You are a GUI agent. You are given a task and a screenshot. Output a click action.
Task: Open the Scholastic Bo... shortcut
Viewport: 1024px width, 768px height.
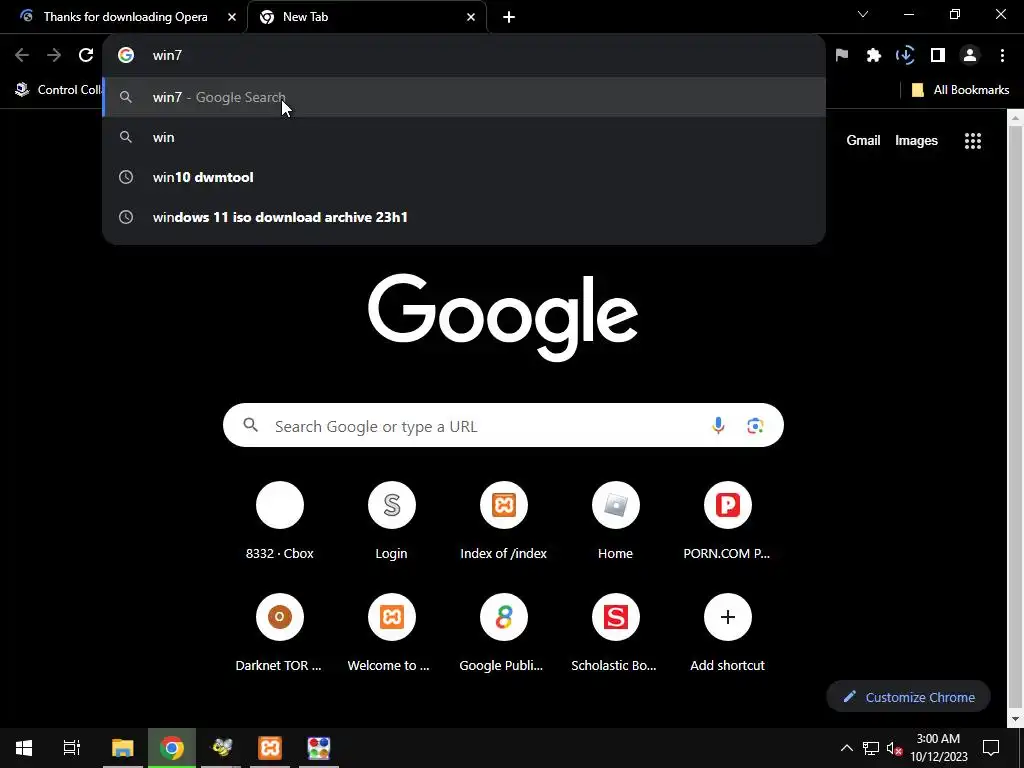[615, 633]
